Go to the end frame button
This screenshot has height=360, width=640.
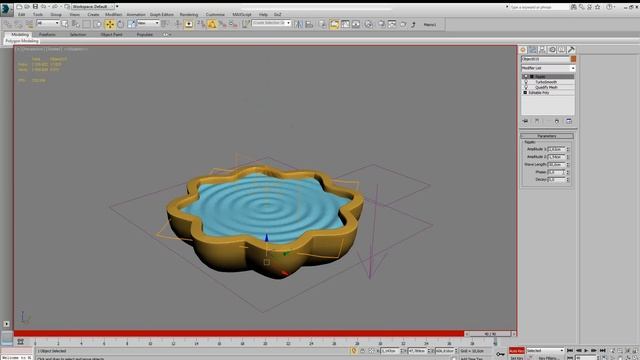pos(602,351)
